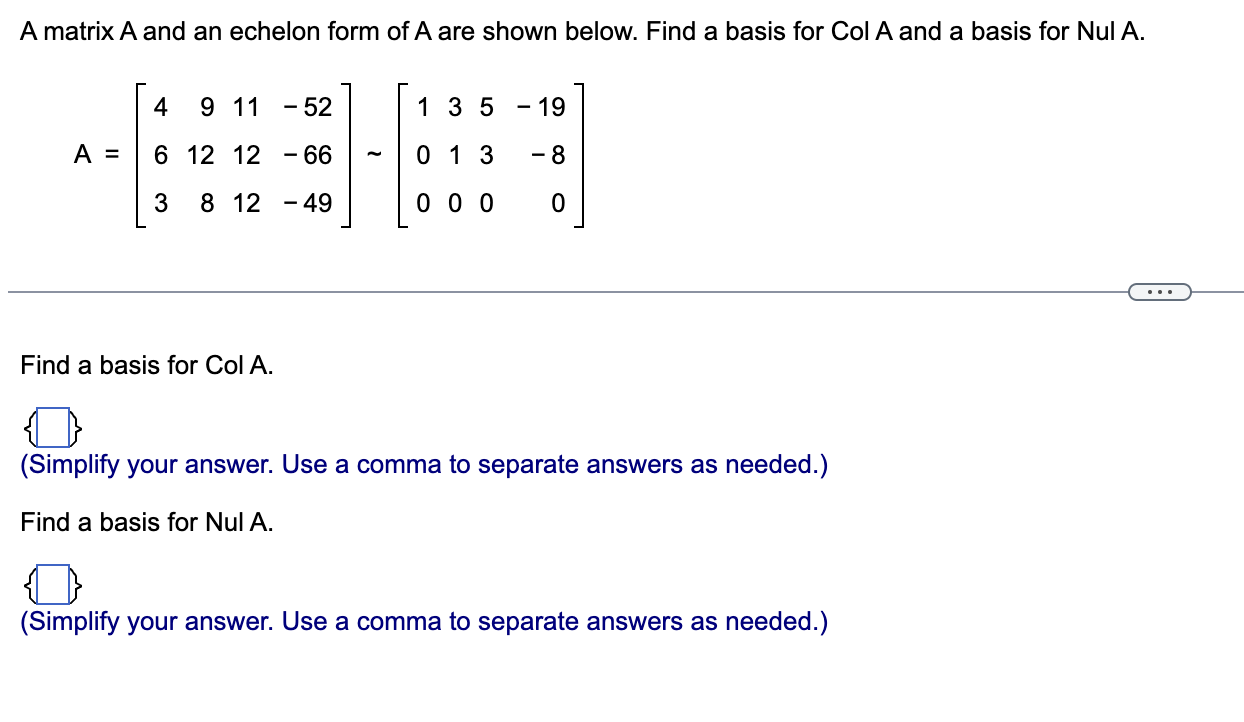The height and width of the screenshot is (722, 1244).
Task: Click the left brace of the second answer set
Action: [x=30, y=585]
